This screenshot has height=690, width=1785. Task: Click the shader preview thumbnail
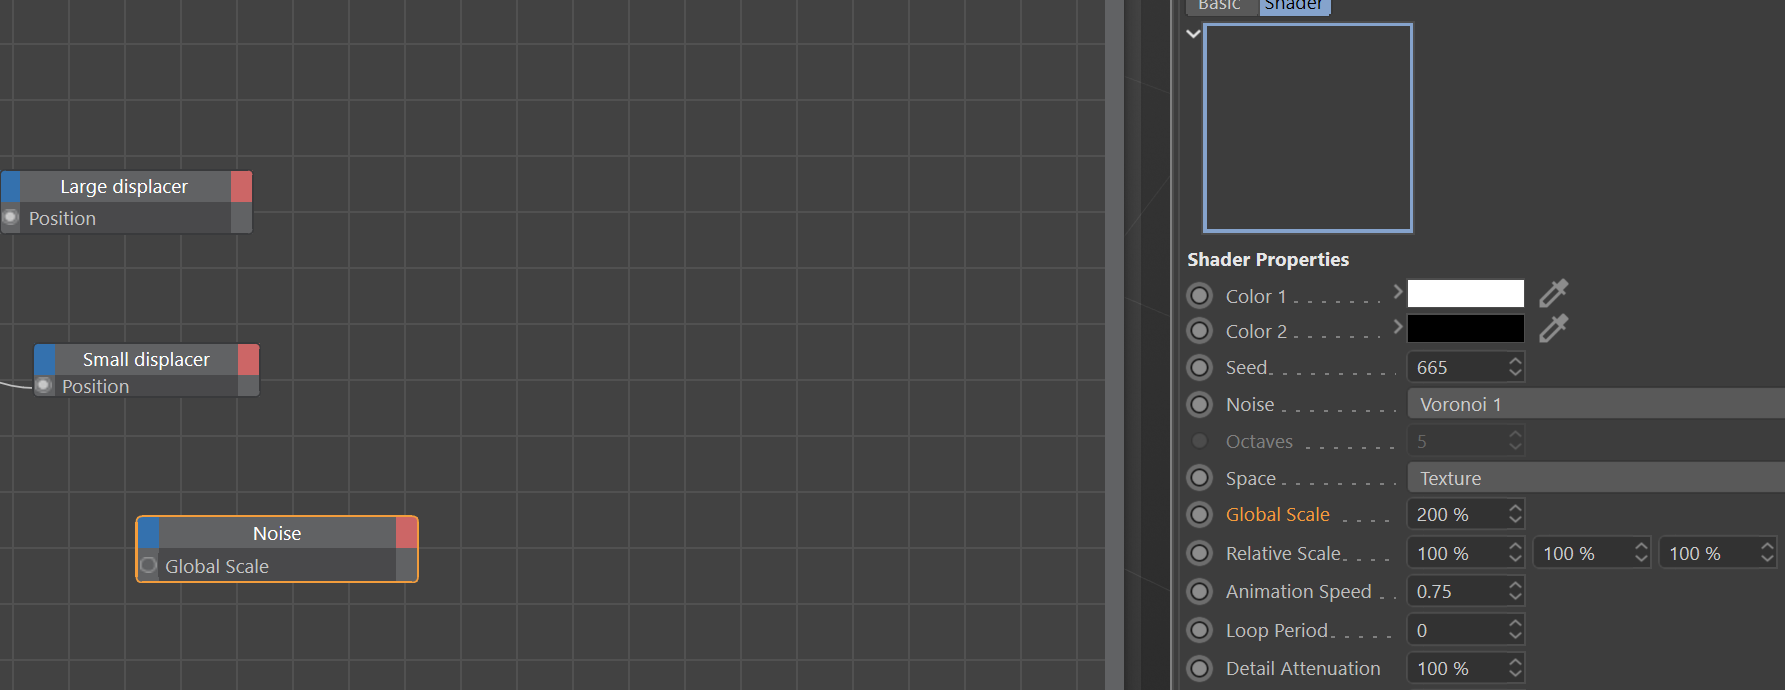pos(1308,128)
